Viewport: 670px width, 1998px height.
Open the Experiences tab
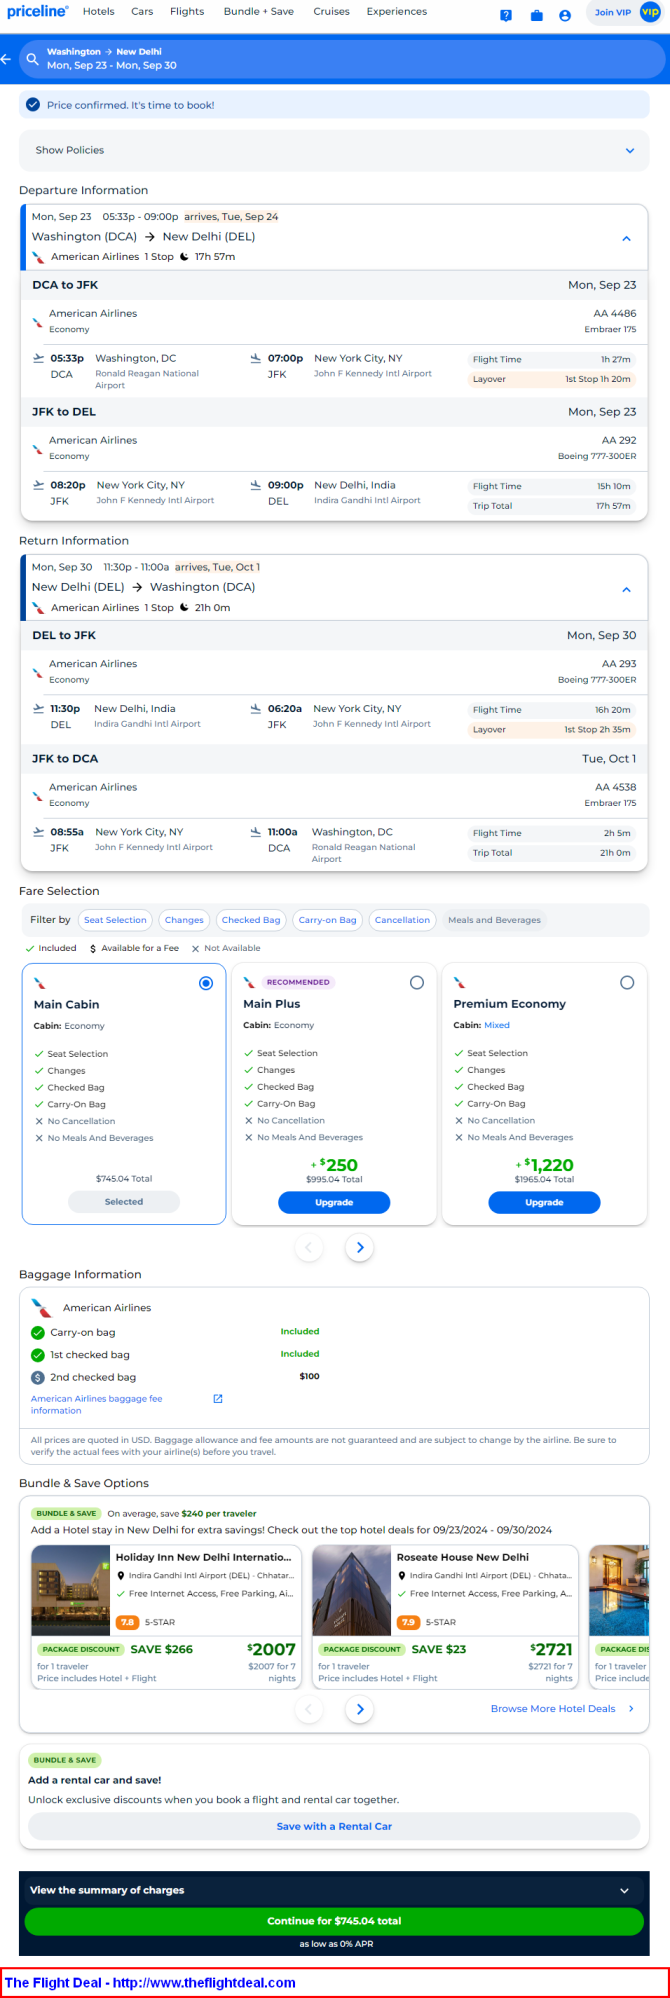point(396,12)
